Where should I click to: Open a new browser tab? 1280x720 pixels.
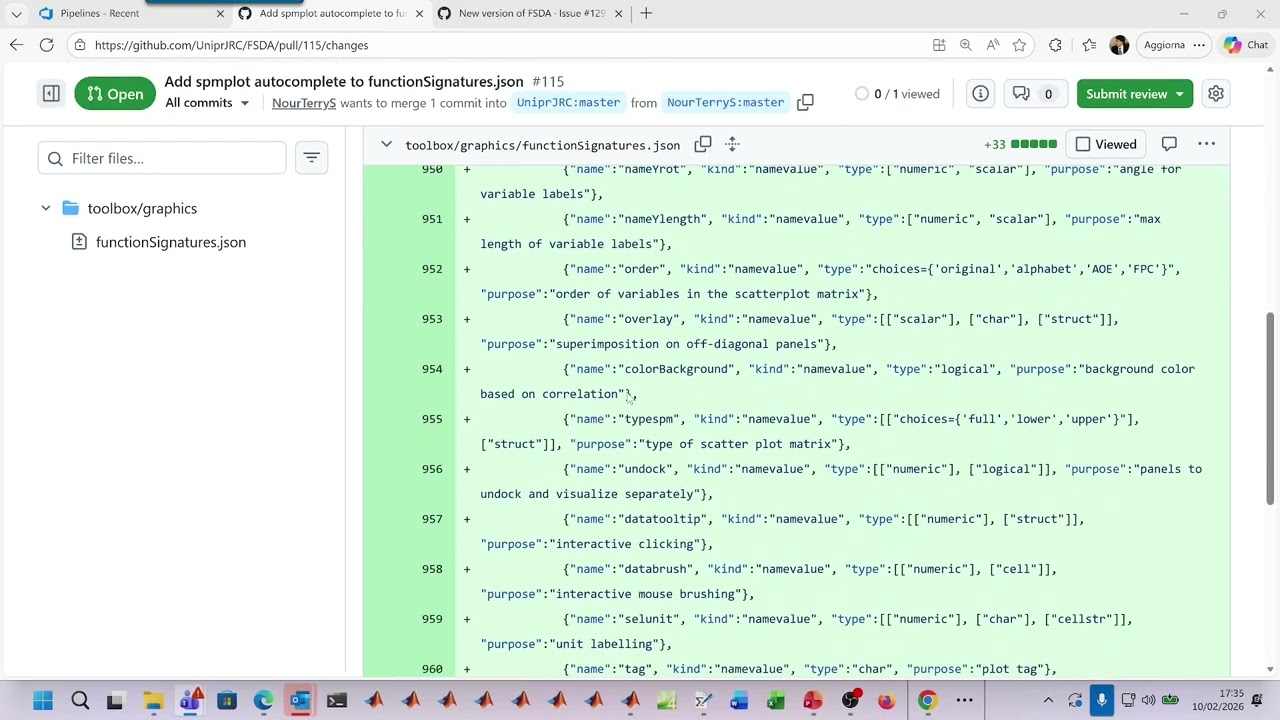646,13
